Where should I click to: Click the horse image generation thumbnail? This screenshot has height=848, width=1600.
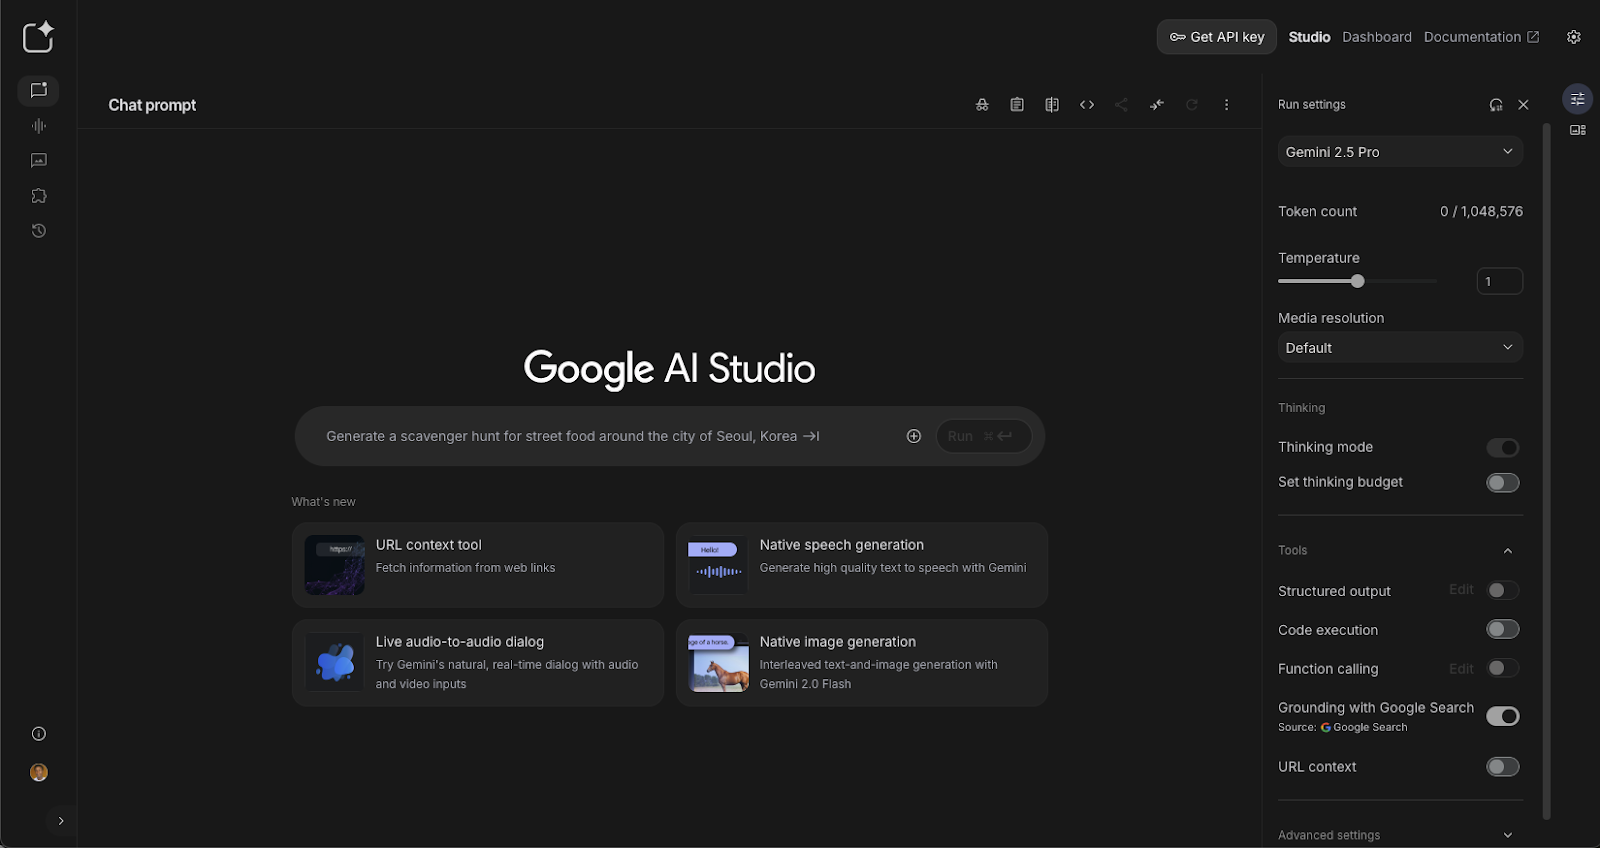click(x=718, y=662)
